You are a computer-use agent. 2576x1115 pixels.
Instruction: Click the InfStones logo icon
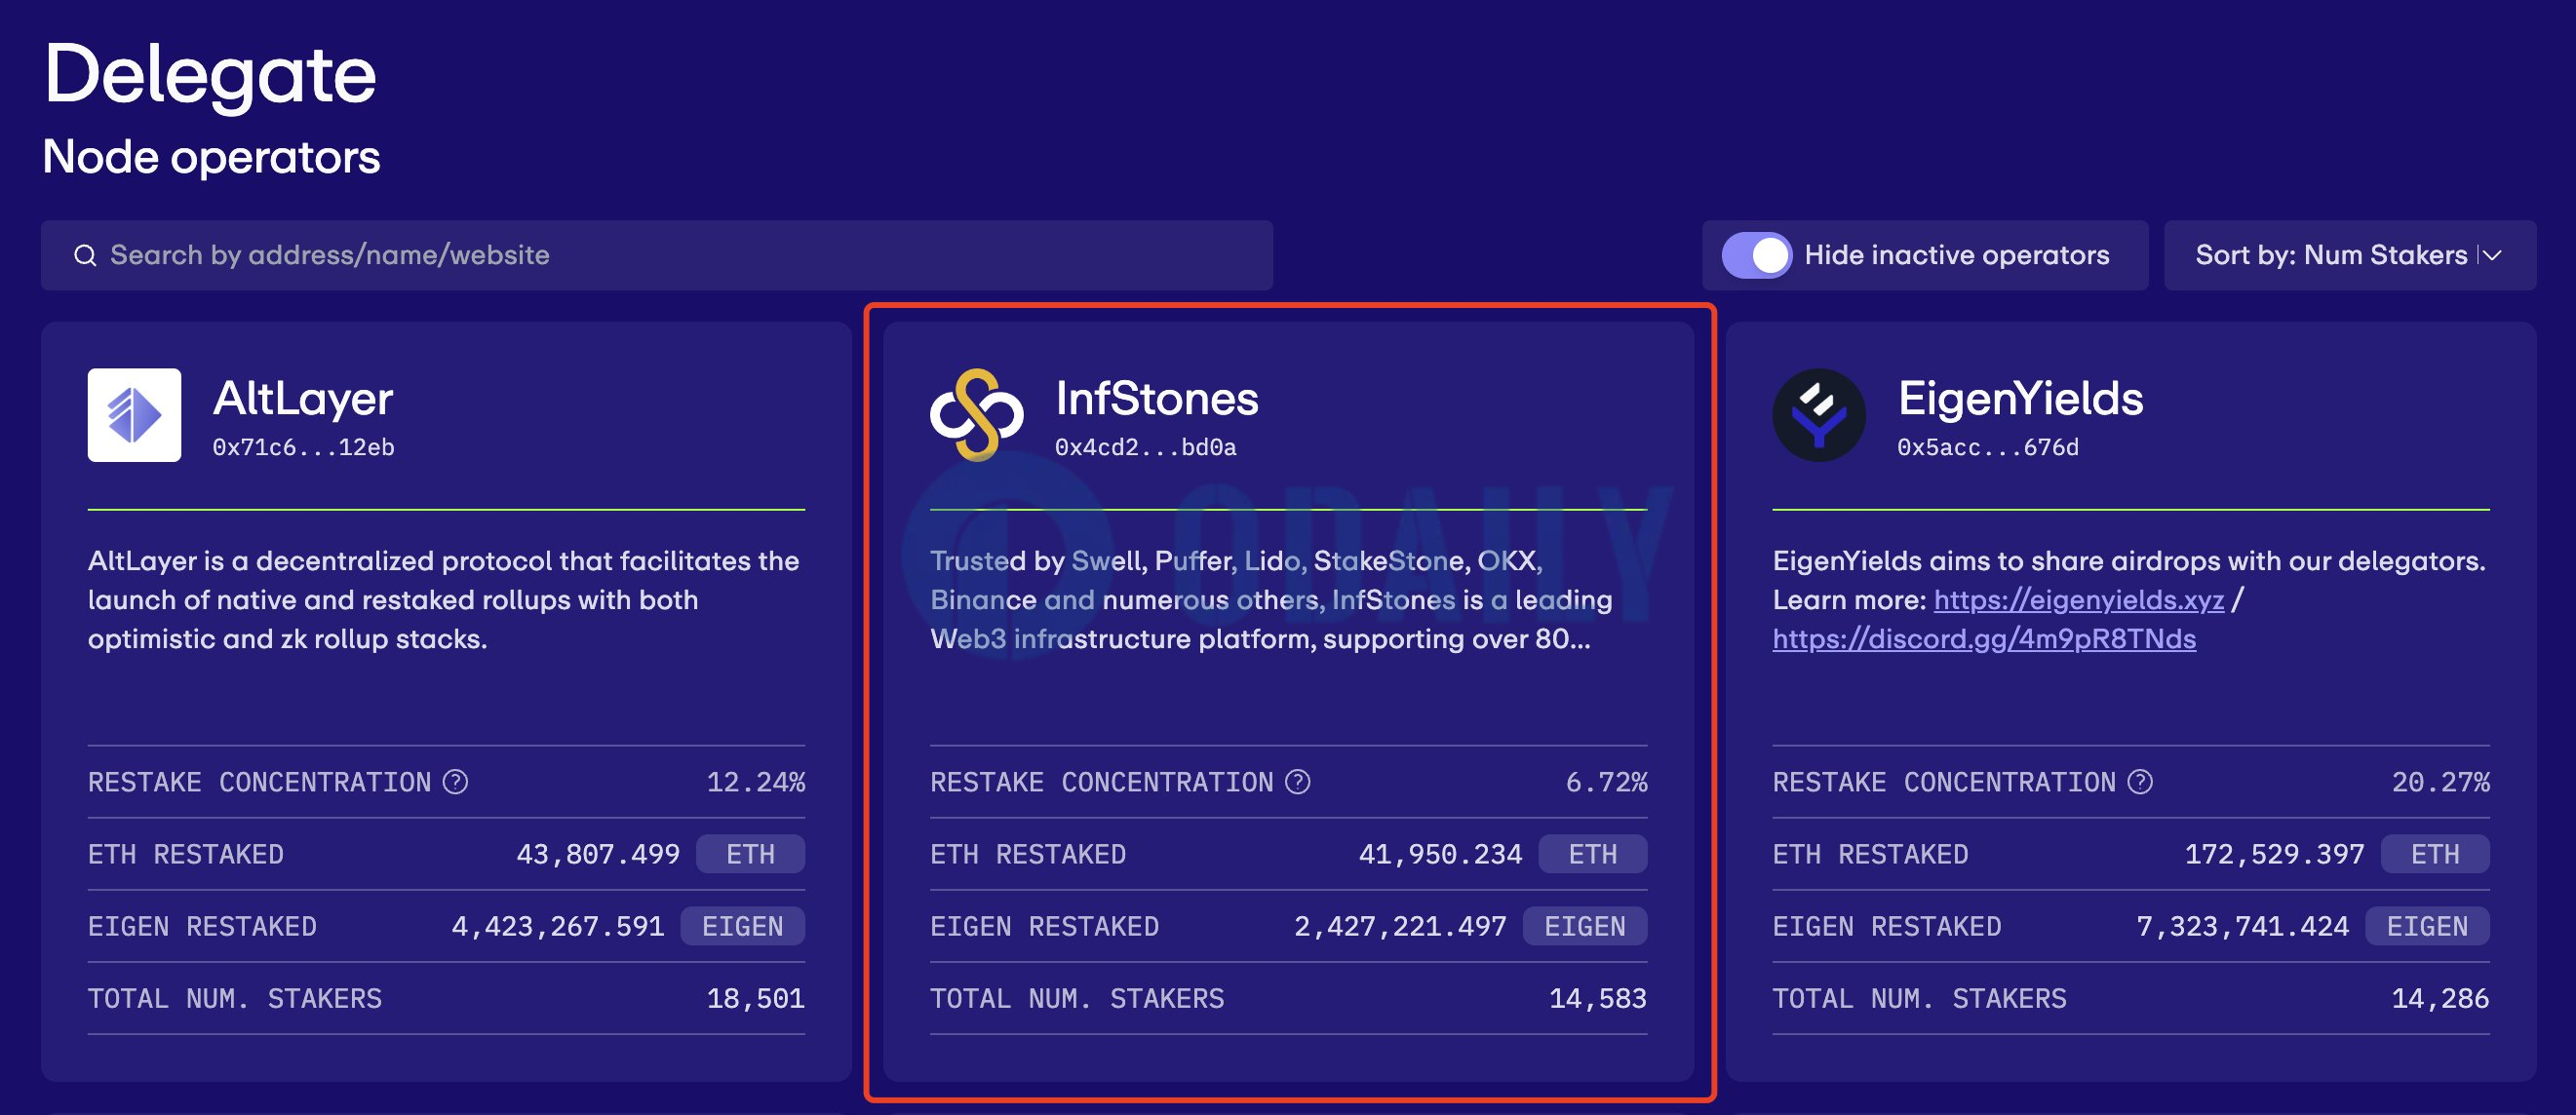[x=976, y=415]
